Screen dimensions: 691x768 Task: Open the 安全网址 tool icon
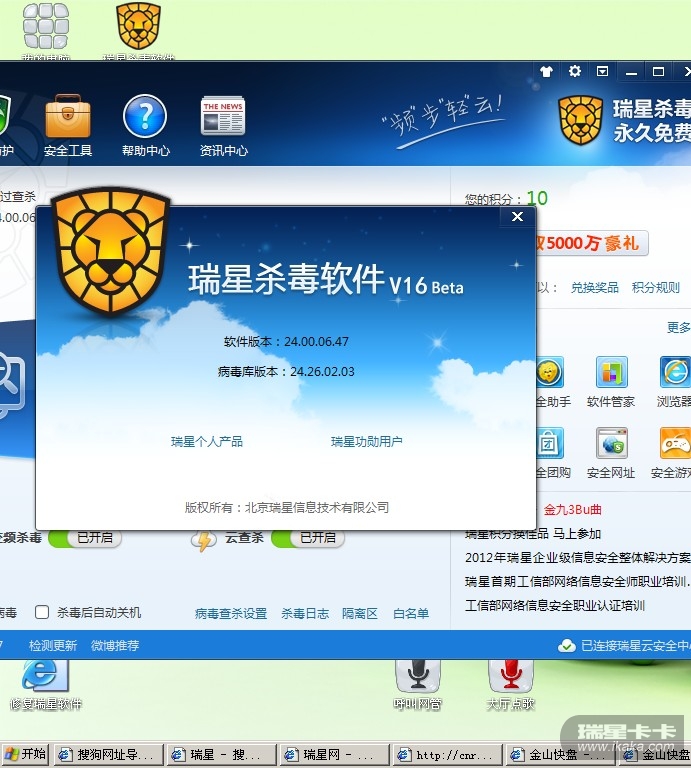tap(611, 443)
